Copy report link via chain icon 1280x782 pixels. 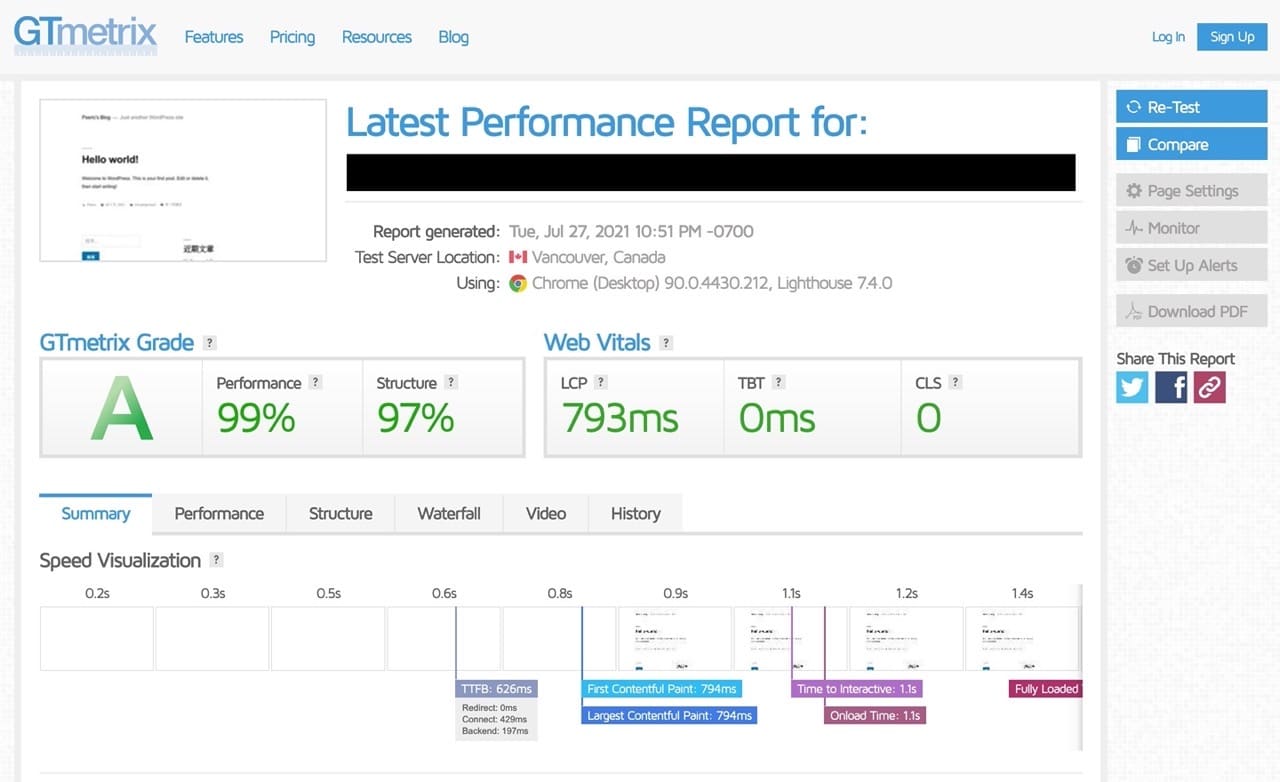[1209, 387]
